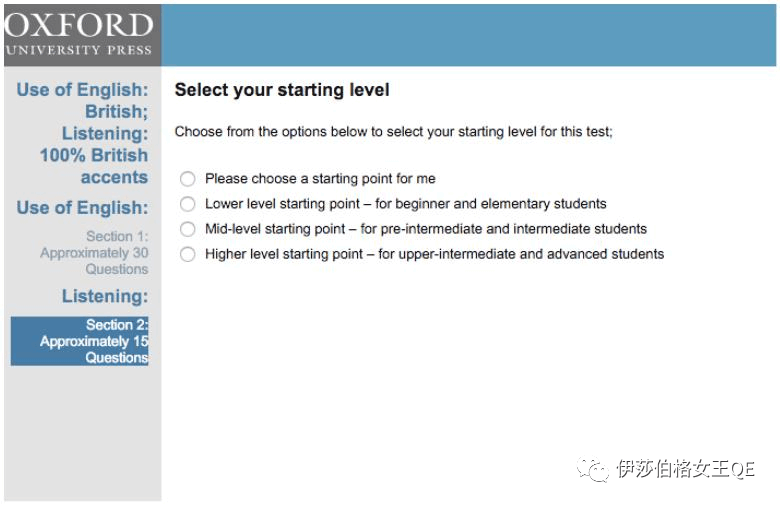
Task: Select the 'Please choose a starting point for me' radio button
Action: tap(188, 179)
